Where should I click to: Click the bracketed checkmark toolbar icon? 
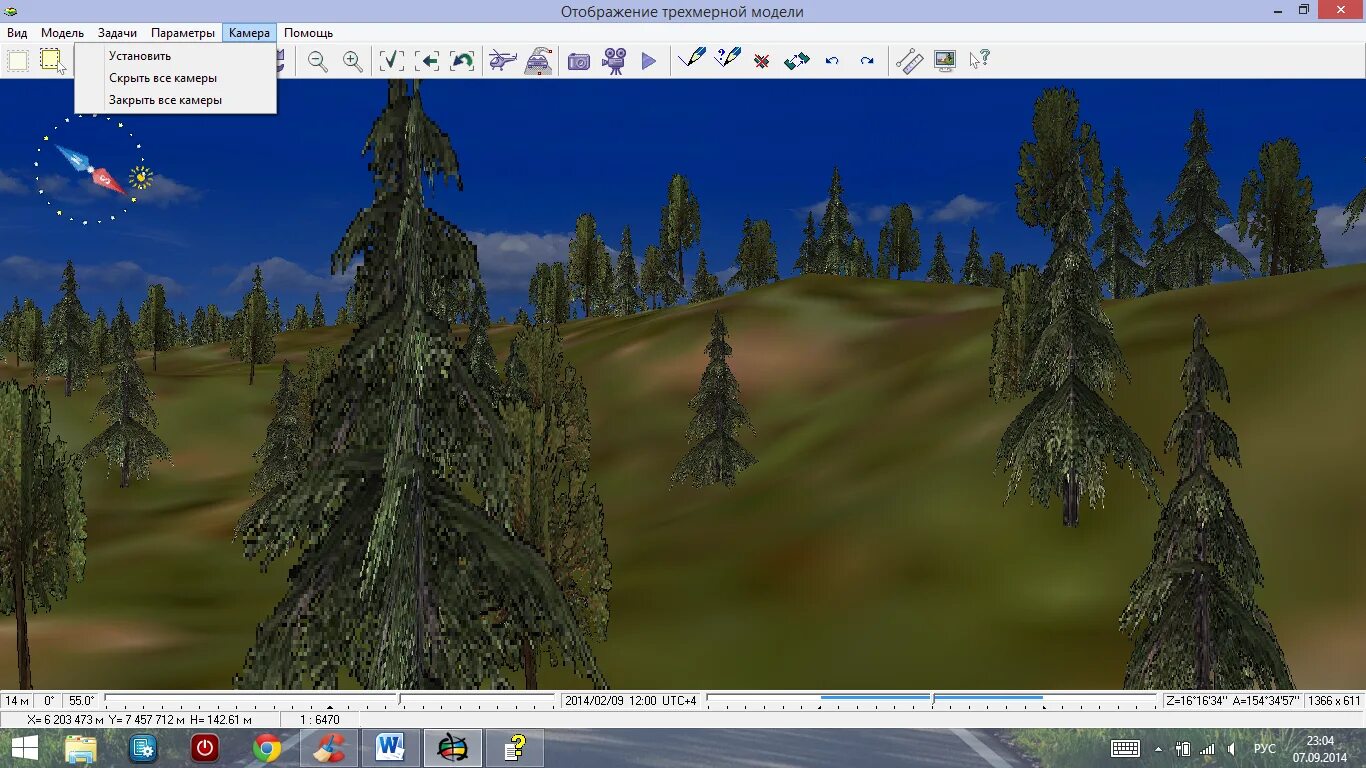392,61
